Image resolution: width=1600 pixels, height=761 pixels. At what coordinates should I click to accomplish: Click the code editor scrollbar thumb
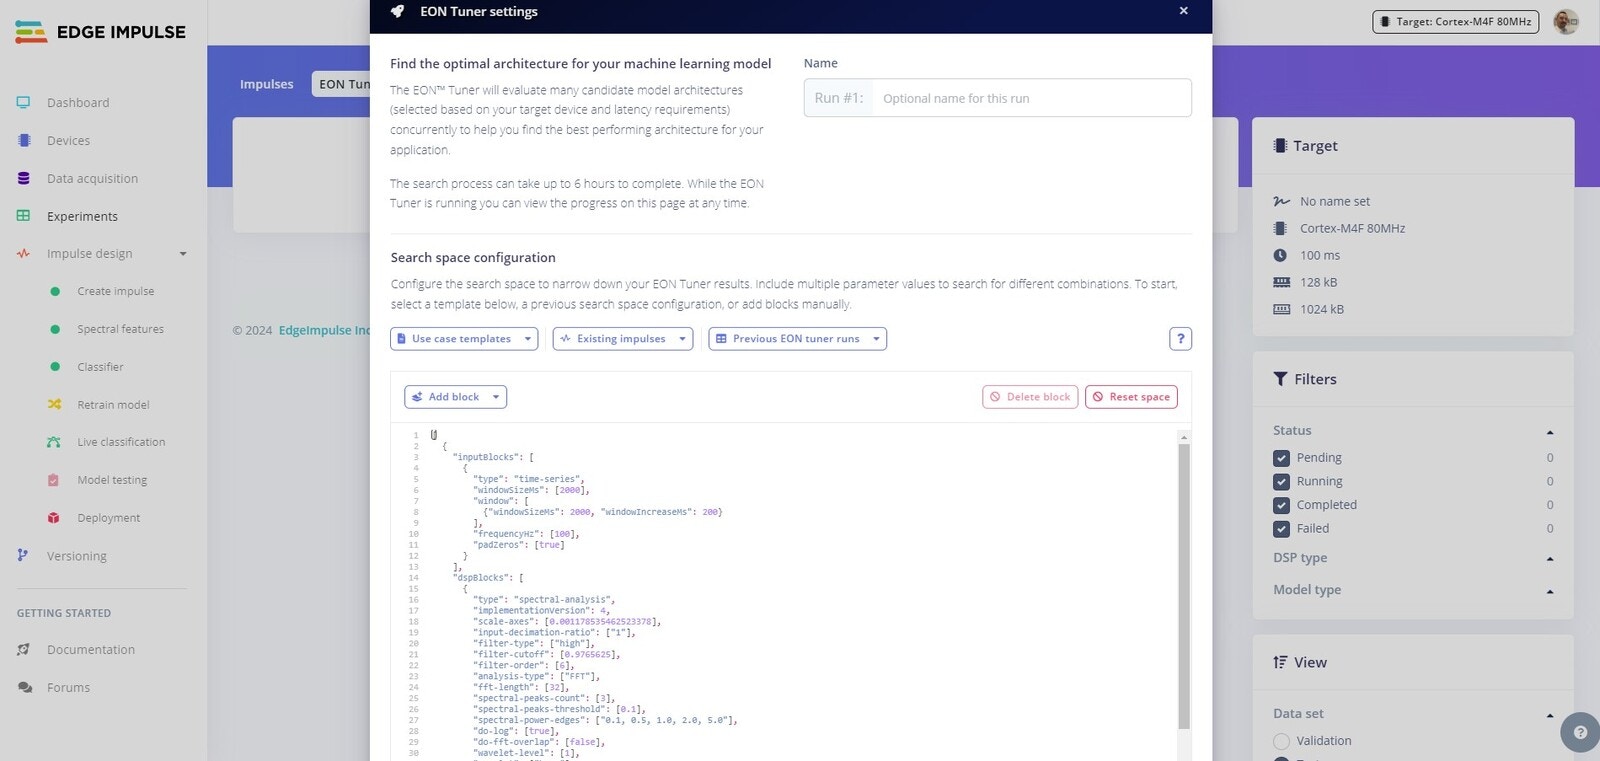[1184, 587]
